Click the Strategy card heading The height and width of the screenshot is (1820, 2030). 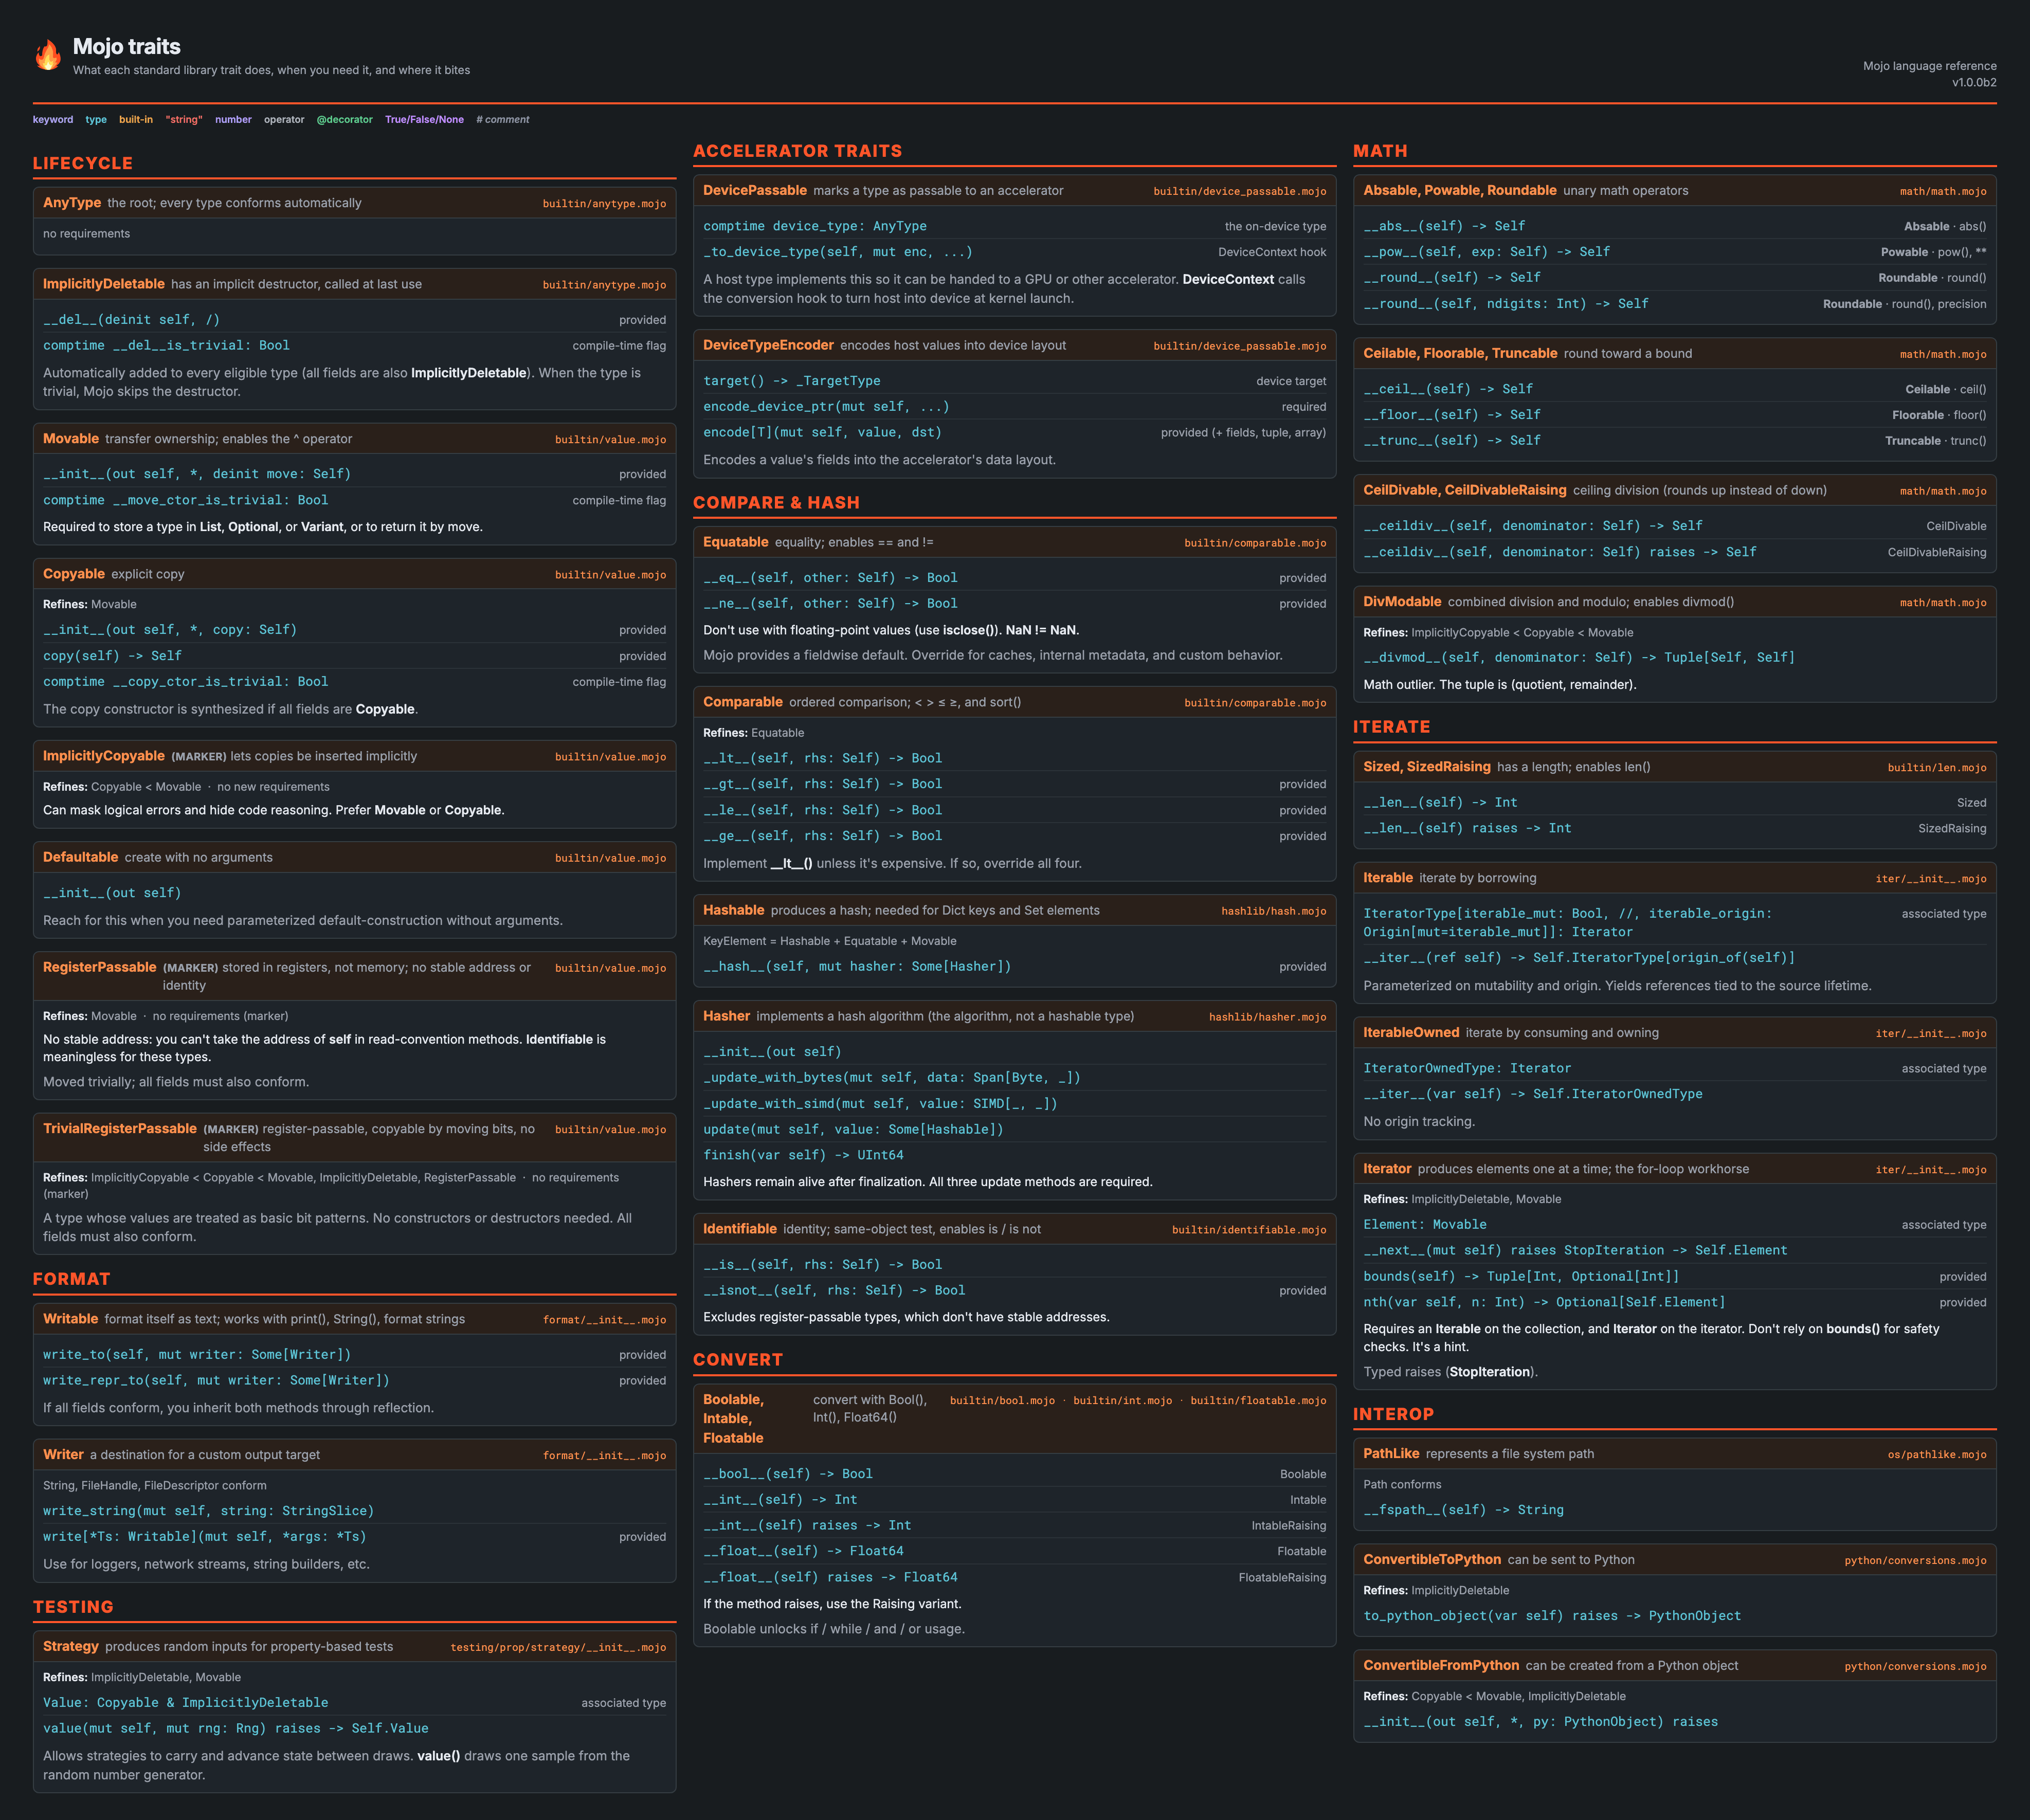(x=71, y=1646)
